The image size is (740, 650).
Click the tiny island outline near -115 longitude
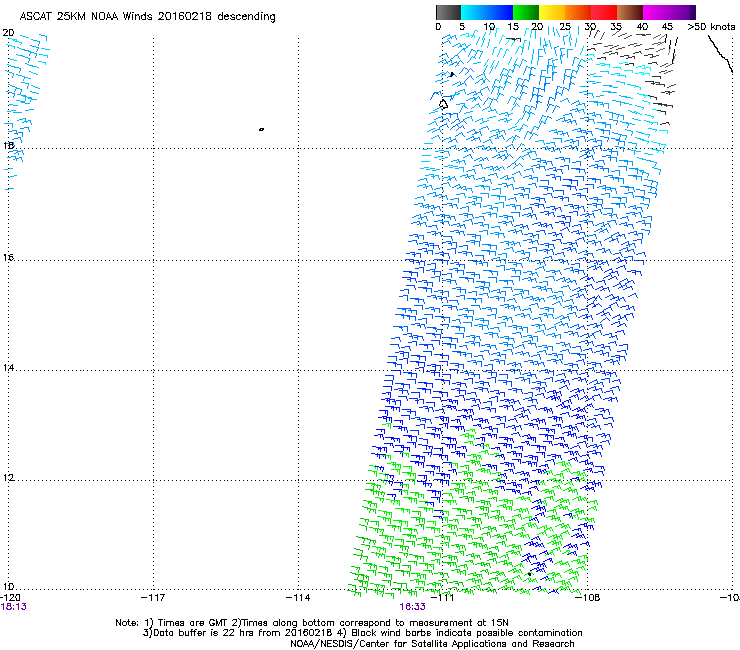261,129
